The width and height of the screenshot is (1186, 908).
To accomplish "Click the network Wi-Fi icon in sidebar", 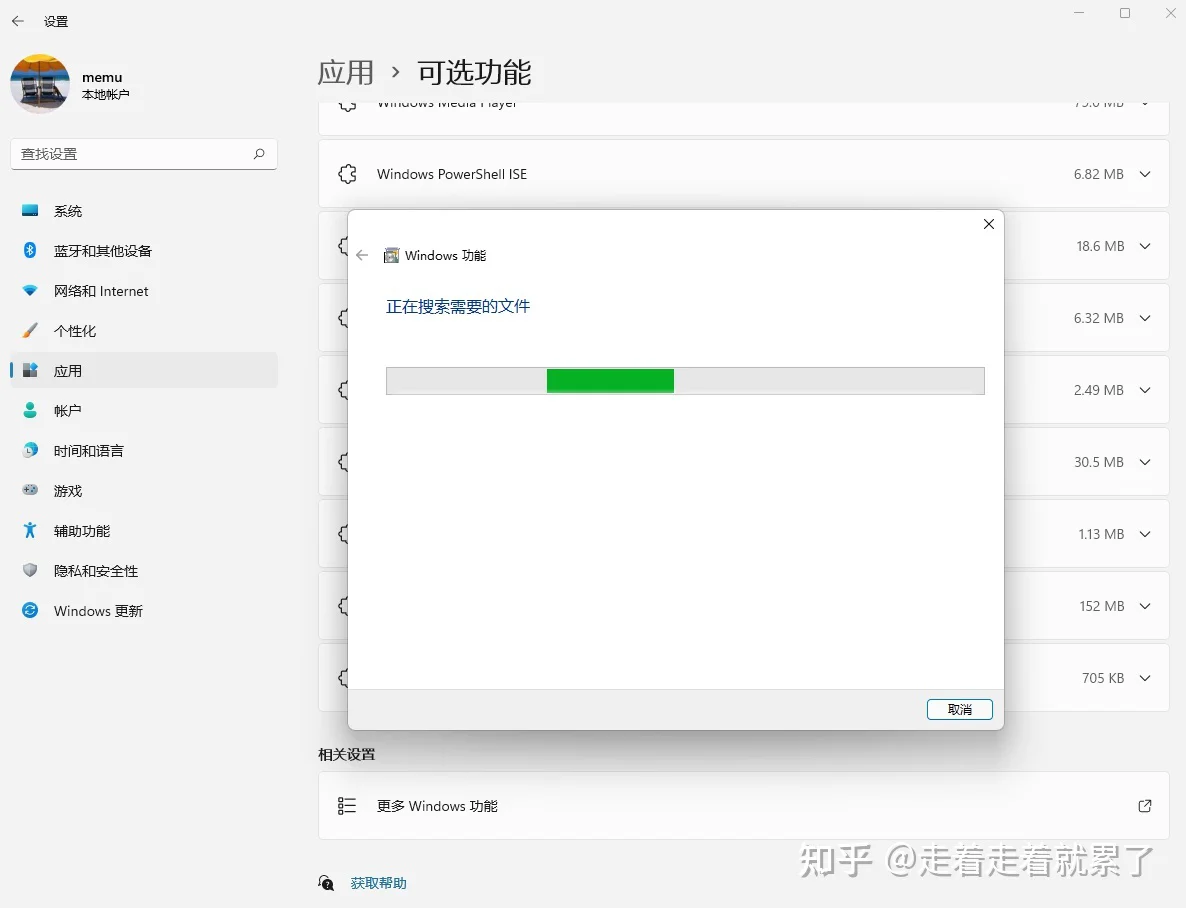I will 29,291.
